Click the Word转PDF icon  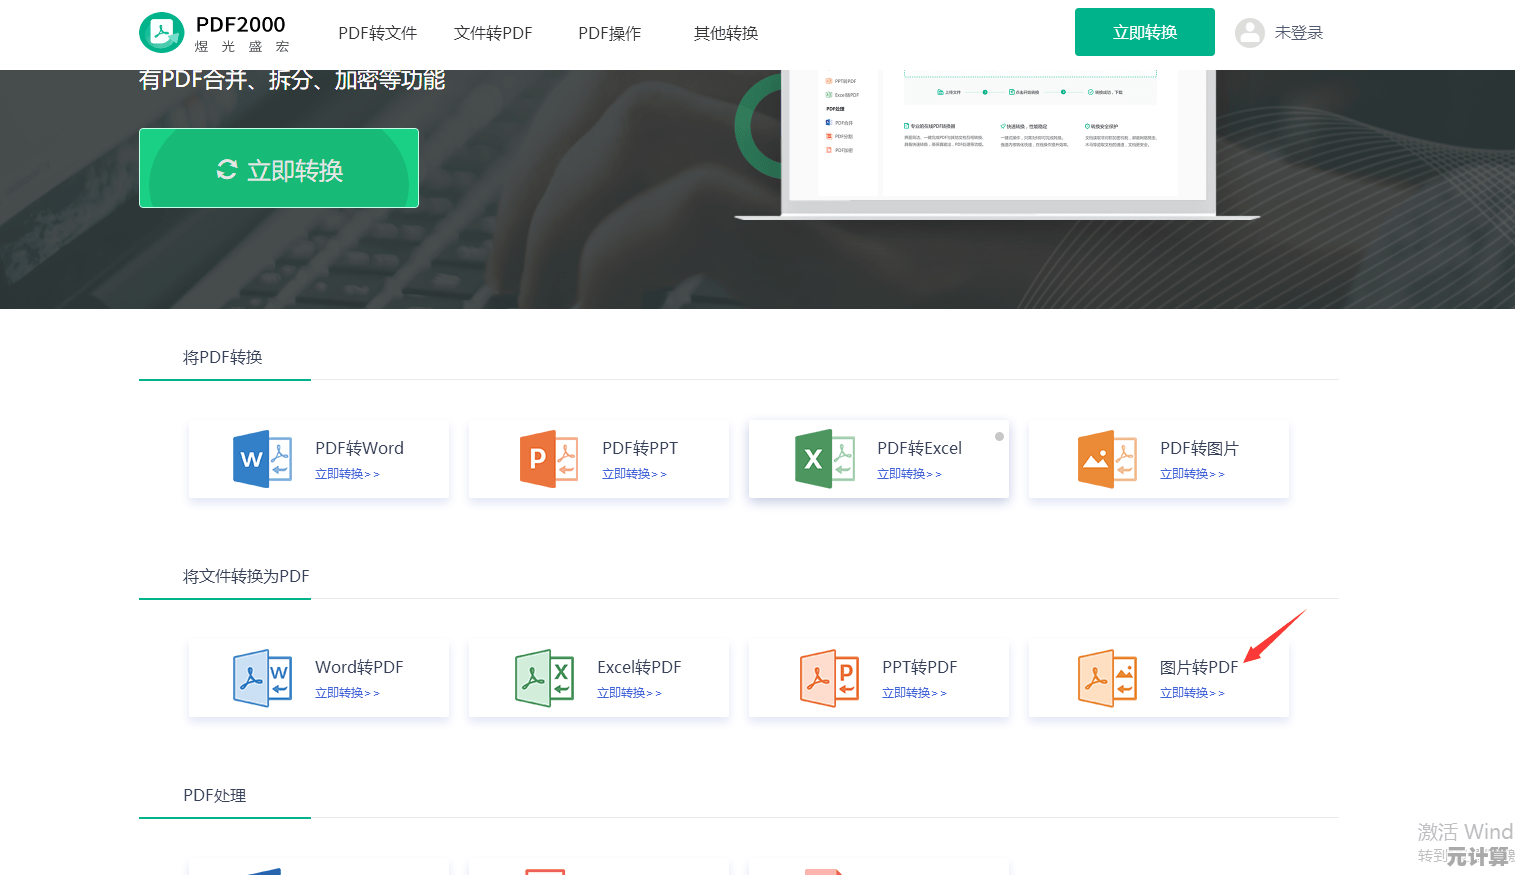[262, 678]
